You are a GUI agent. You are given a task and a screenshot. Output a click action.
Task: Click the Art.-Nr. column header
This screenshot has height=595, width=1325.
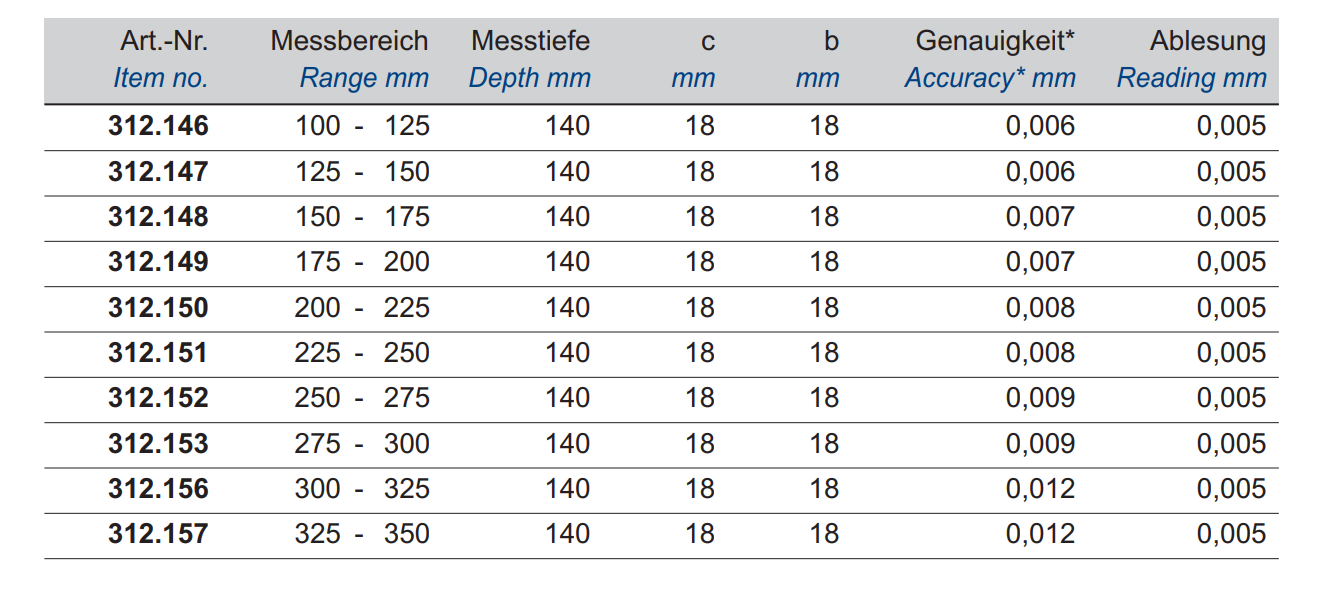click(164, 42)
